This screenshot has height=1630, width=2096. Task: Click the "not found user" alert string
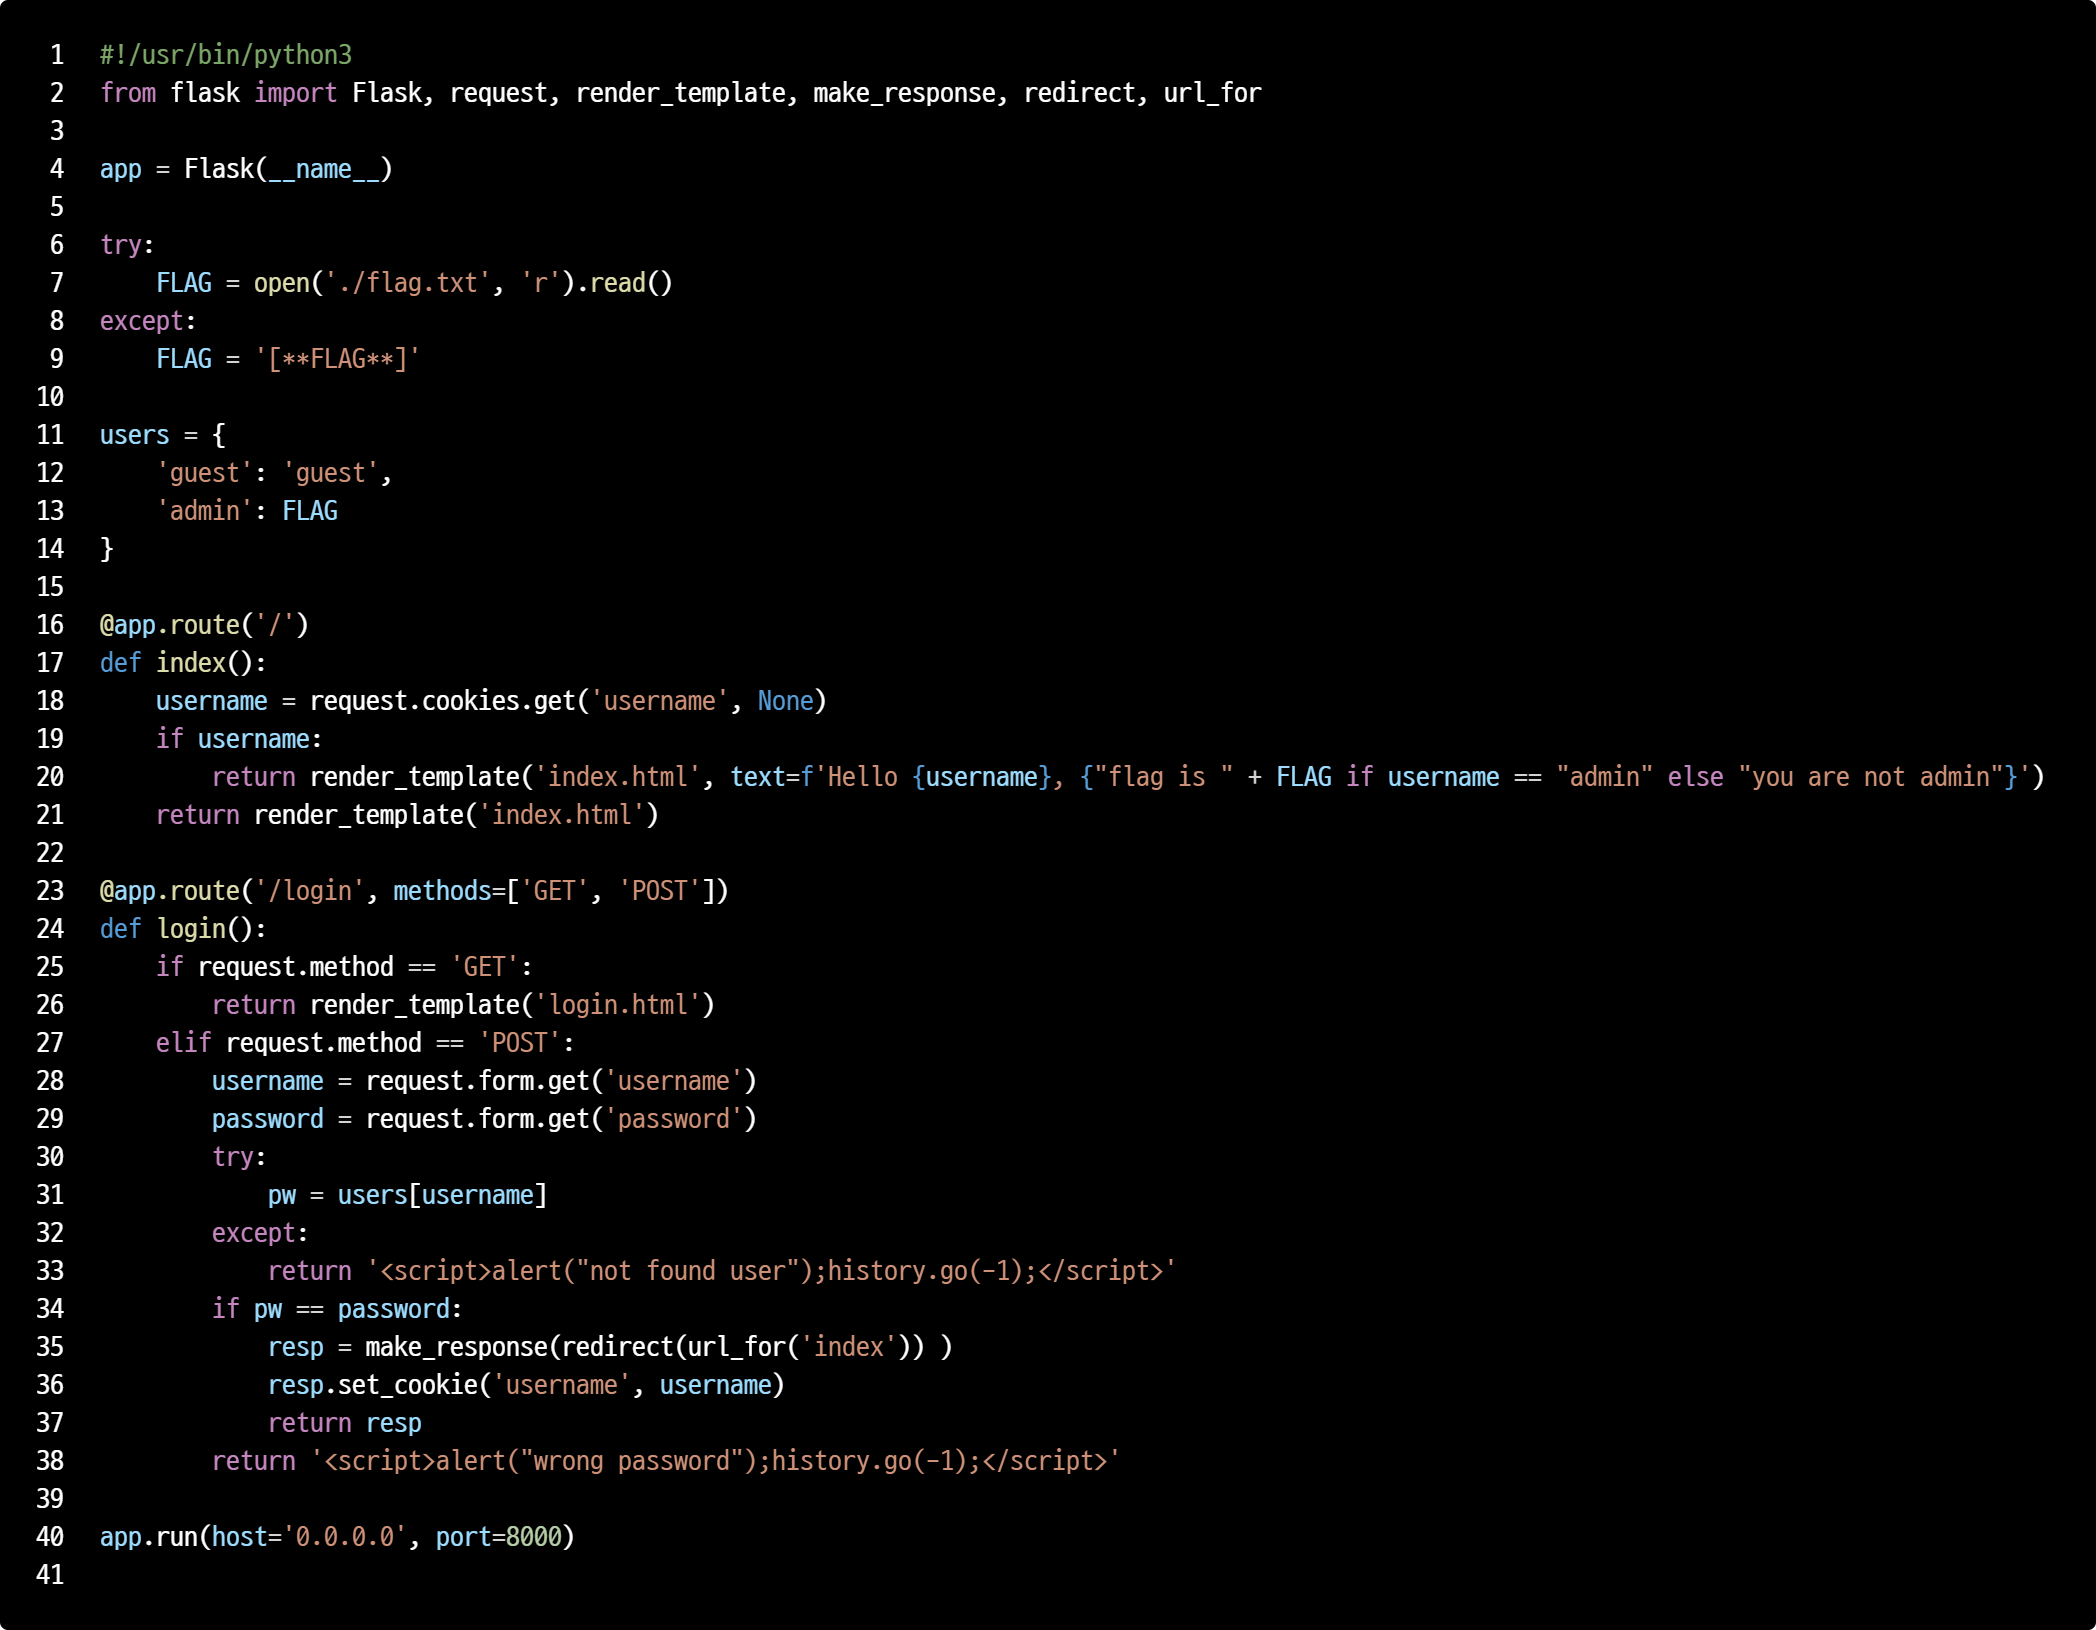(x=688, y=1271)
